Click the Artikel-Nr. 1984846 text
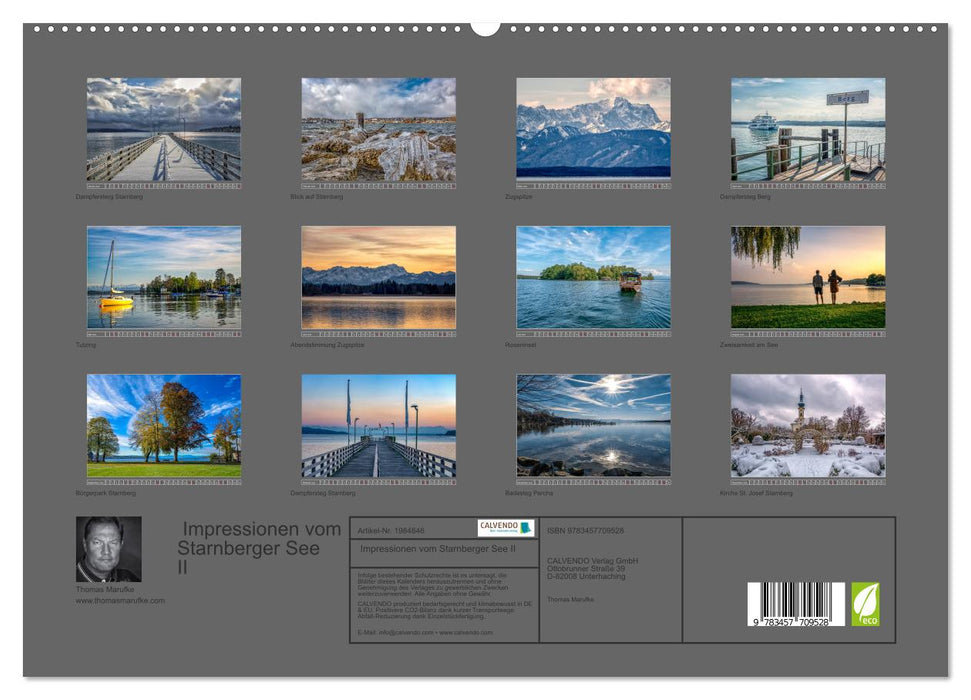Image resolution: width=971 pixels, height=700 pixels. pos(393,528)
